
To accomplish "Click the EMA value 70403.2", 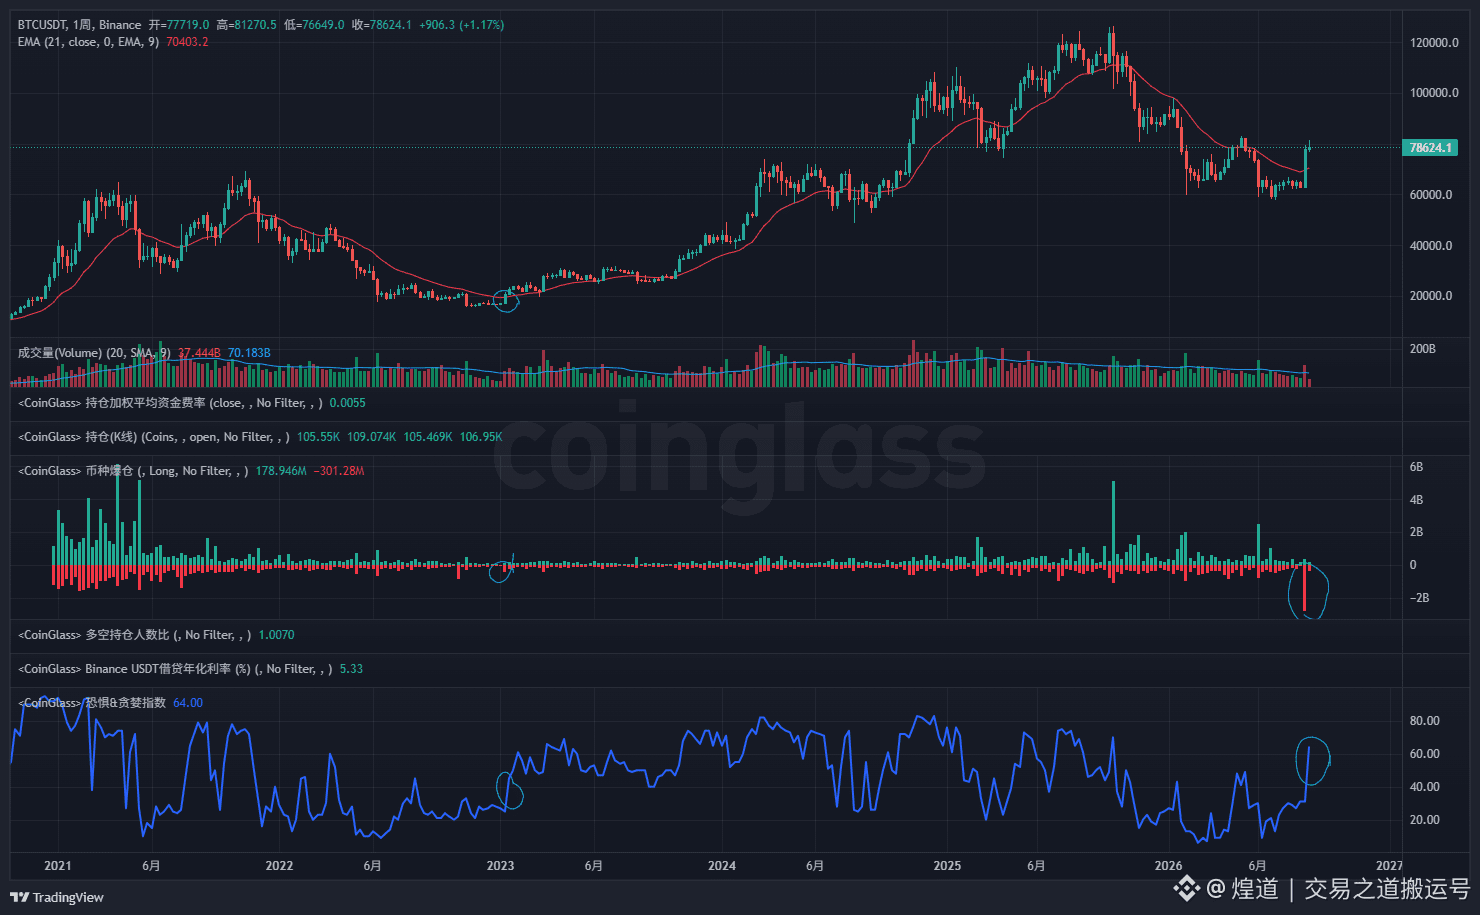I will [187, 42].
